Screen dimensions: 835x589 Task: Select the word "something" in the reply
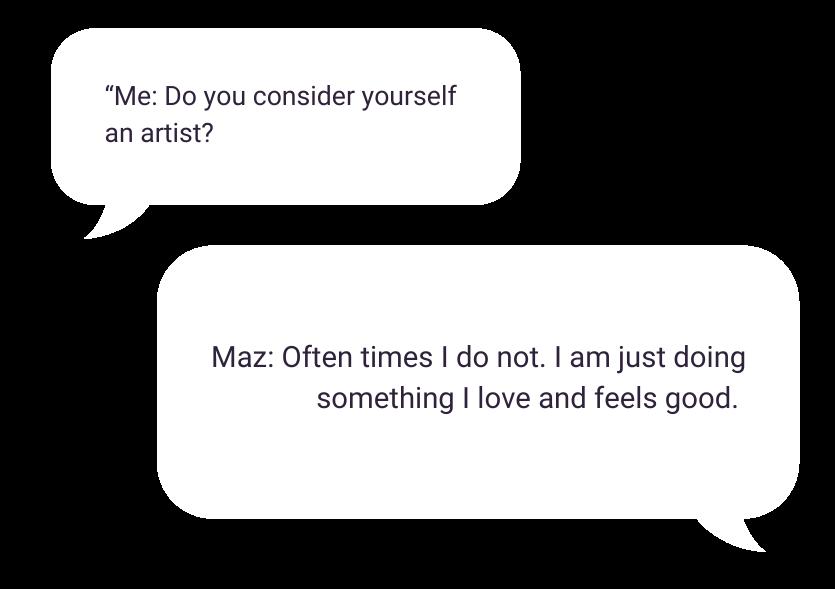click(x=385, y=399)
